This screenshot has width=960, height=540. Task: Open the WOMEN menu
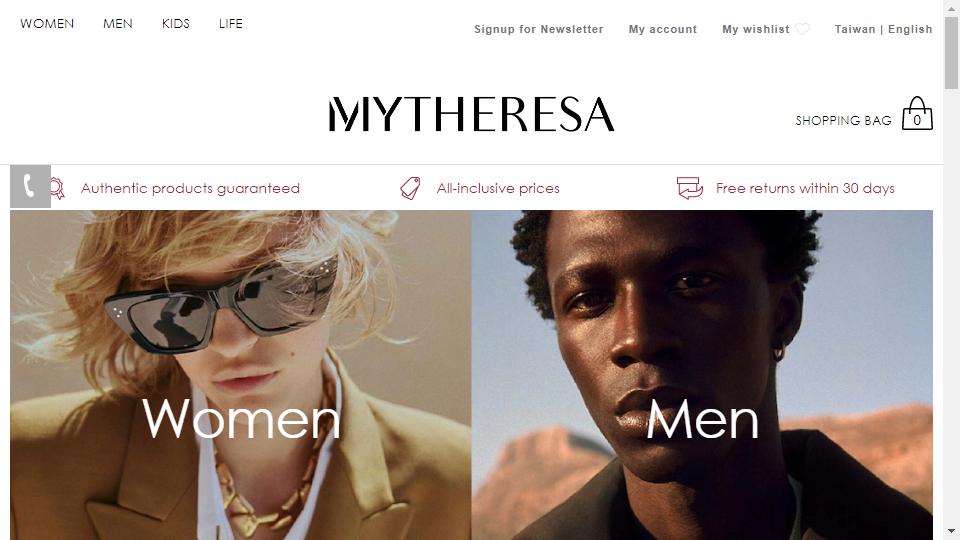pyautogui.click(x=47, y=23)
